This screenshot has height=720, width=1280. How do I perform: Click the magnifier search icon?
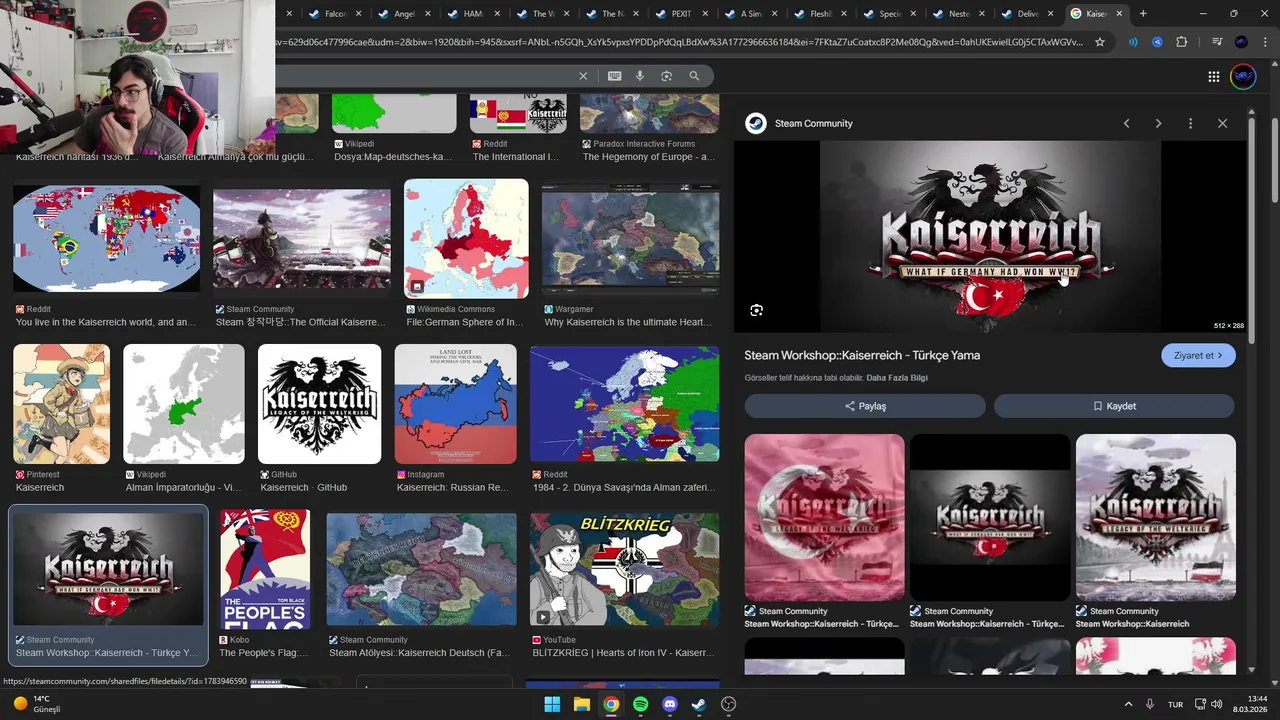pyautogui.click(x=694, y=76)
